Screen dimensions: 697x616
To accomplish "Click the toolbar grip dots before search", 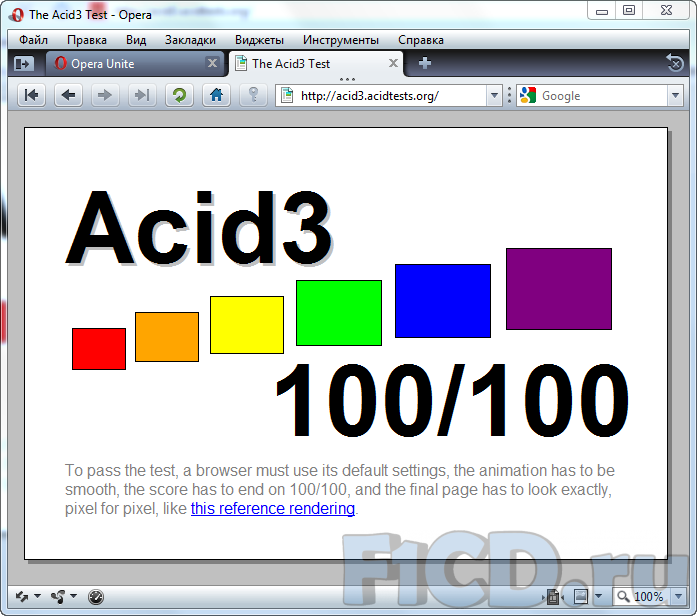I will (509, 96).
